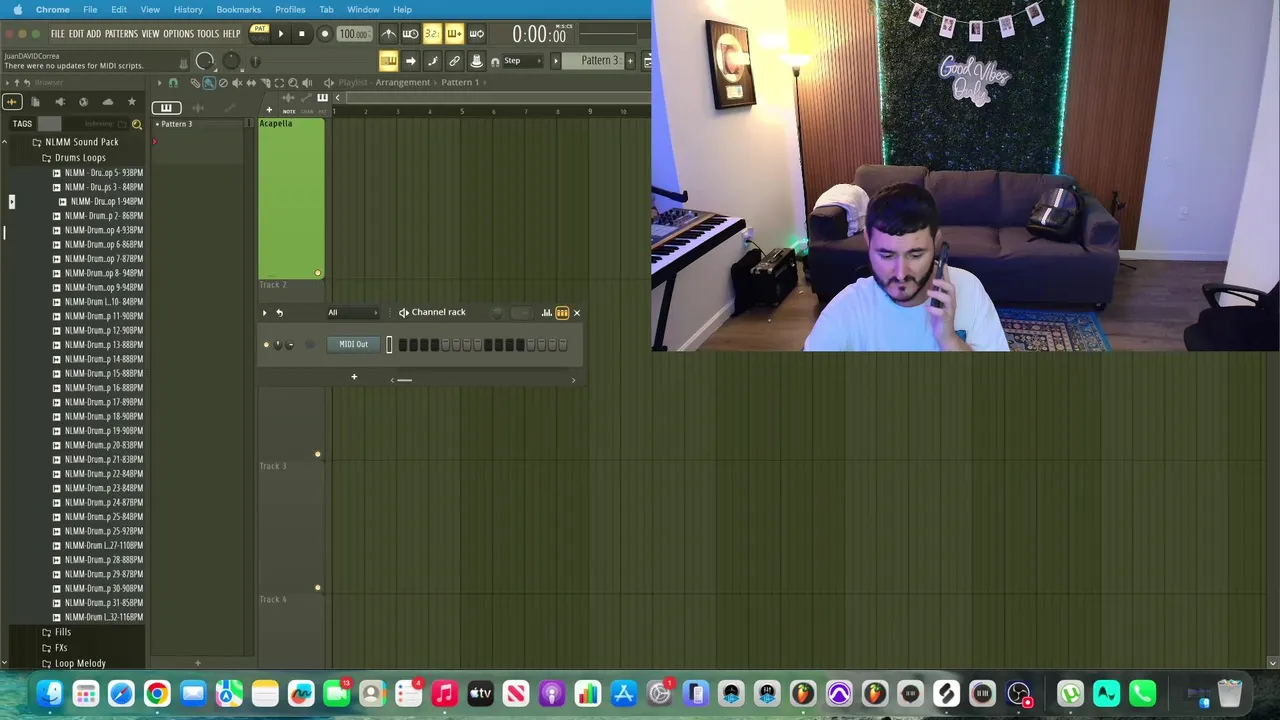Open the PATTERNS menu
The width and height of the screenshot is (1280, 720).
pyautogui.click(x=121, y=34)
